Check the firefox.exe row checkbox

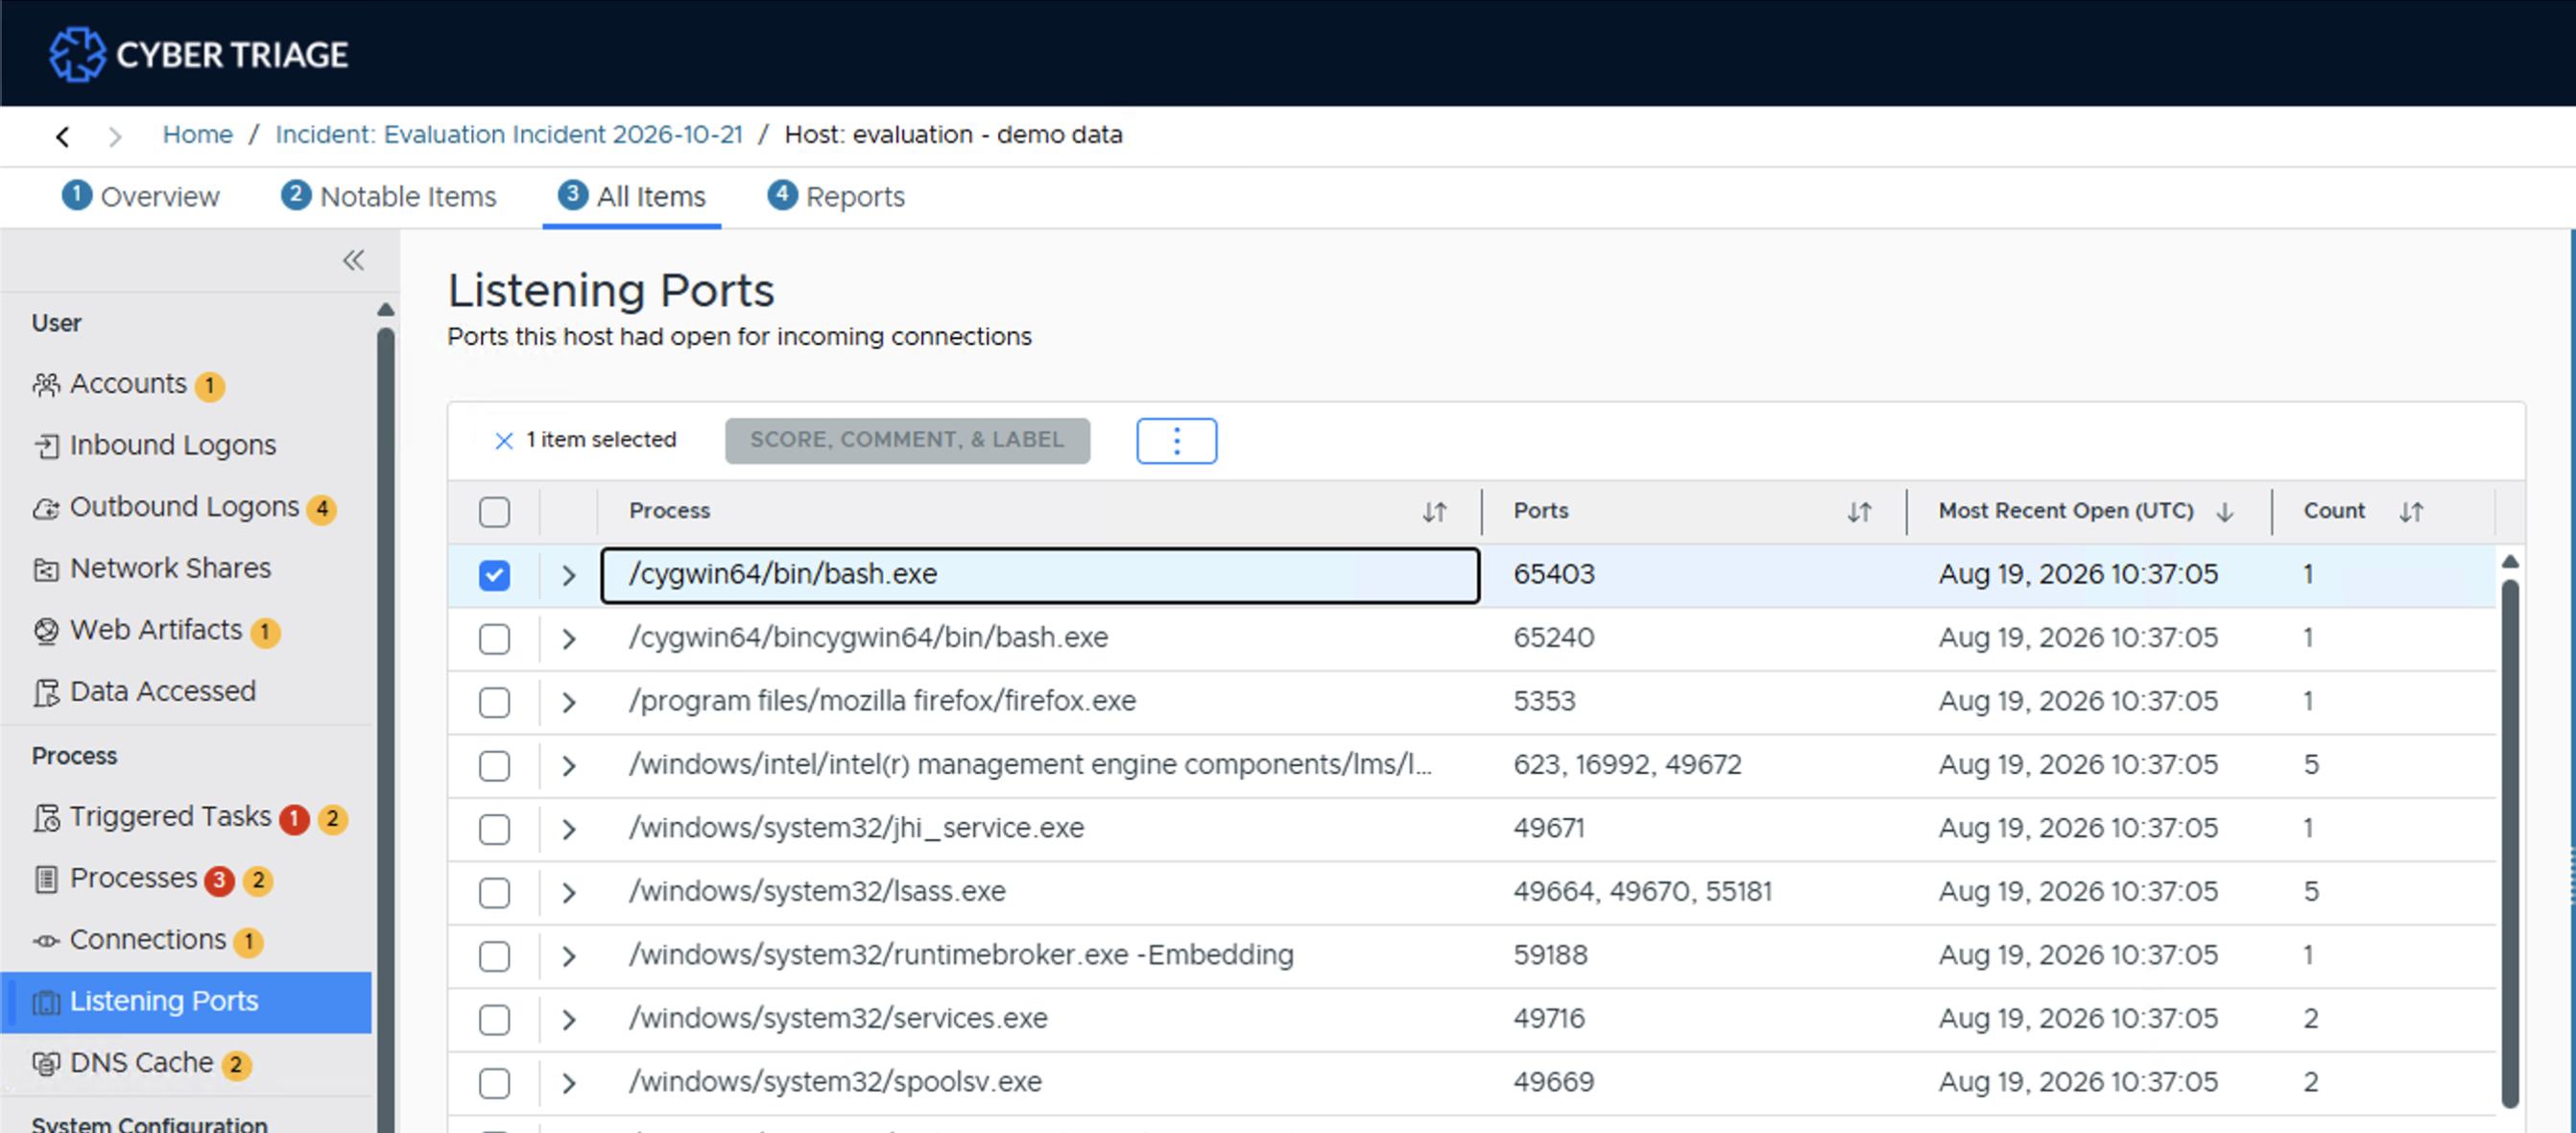coord(494,702)
